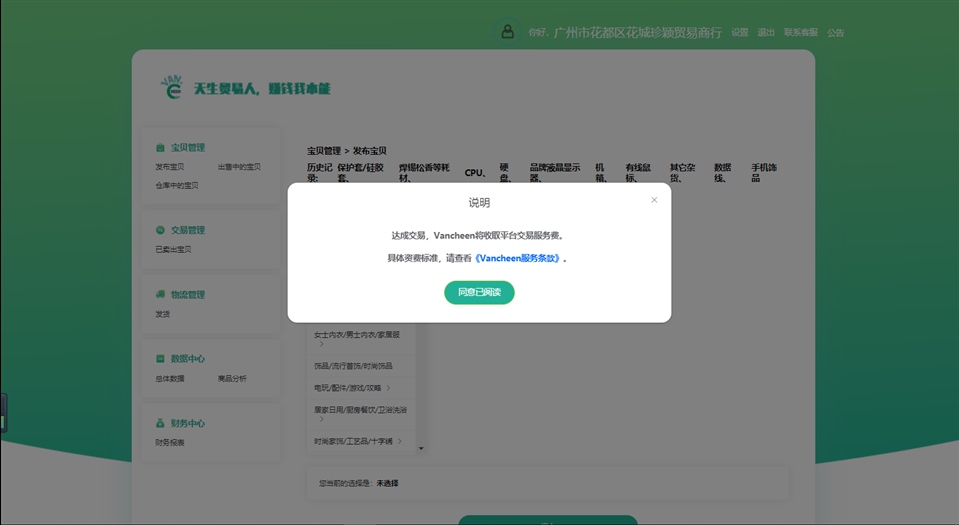Select the 有线鼠标 history entry
Image resolution: width=959 pixels, height=525 pixels.
[638, 173]
